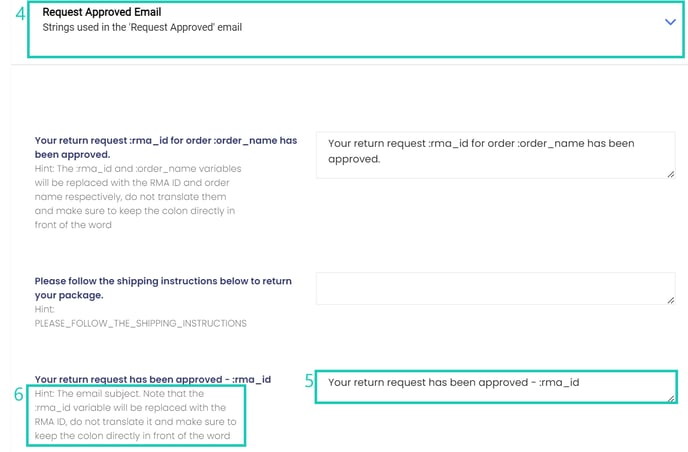Click the hint about :rma_id and :order_name variables
688x452 pixels.
click(138, 197)
